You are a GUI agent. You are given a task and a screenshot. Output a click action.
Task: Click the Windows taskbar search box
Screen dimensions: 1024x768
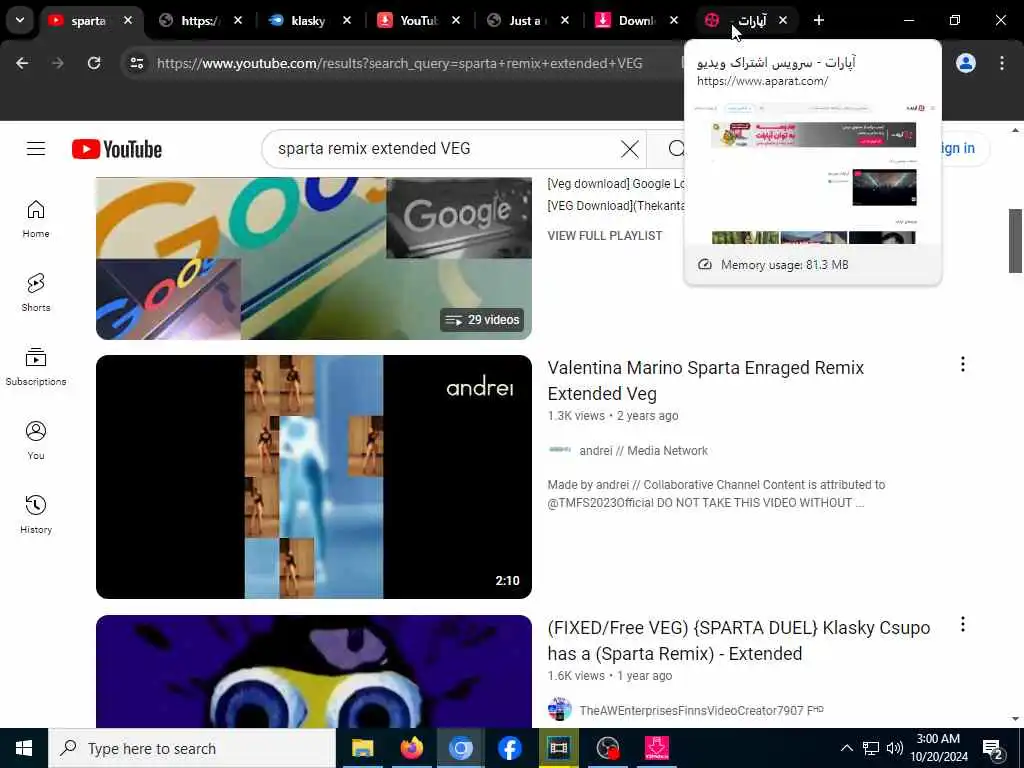coord(192,748)
